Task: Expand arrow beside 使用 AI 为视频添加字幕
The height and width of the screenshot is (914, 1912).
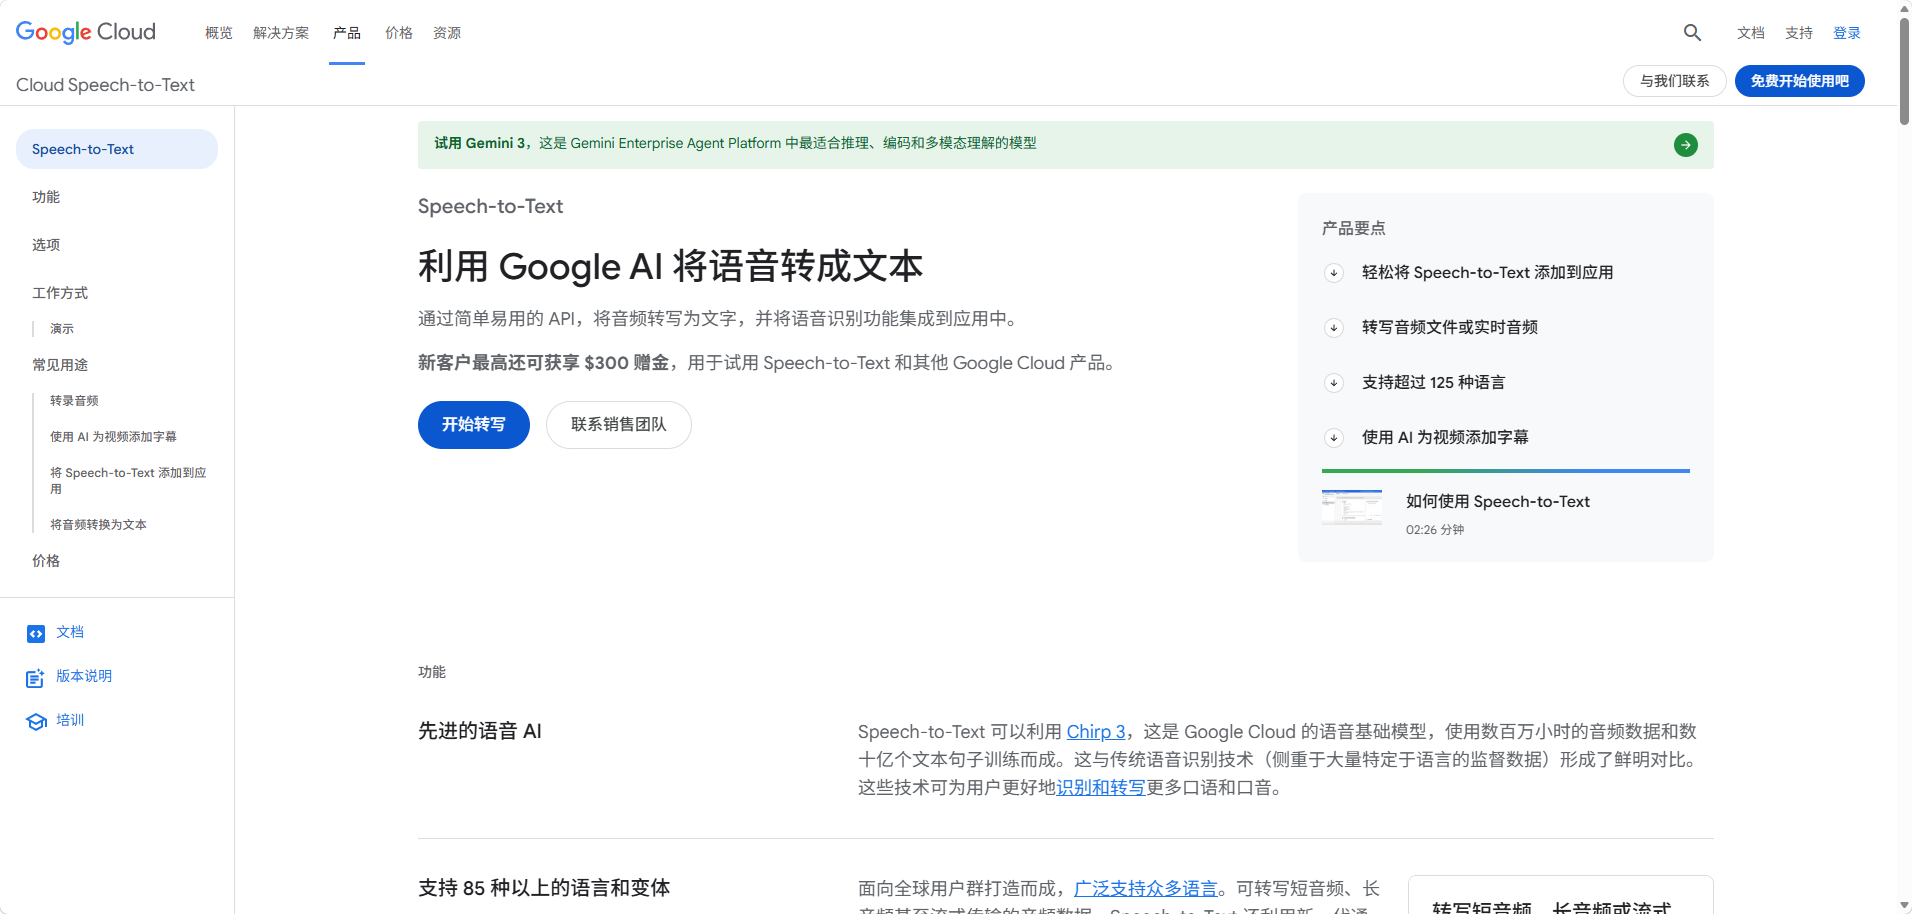Action: coord(1333,438)
